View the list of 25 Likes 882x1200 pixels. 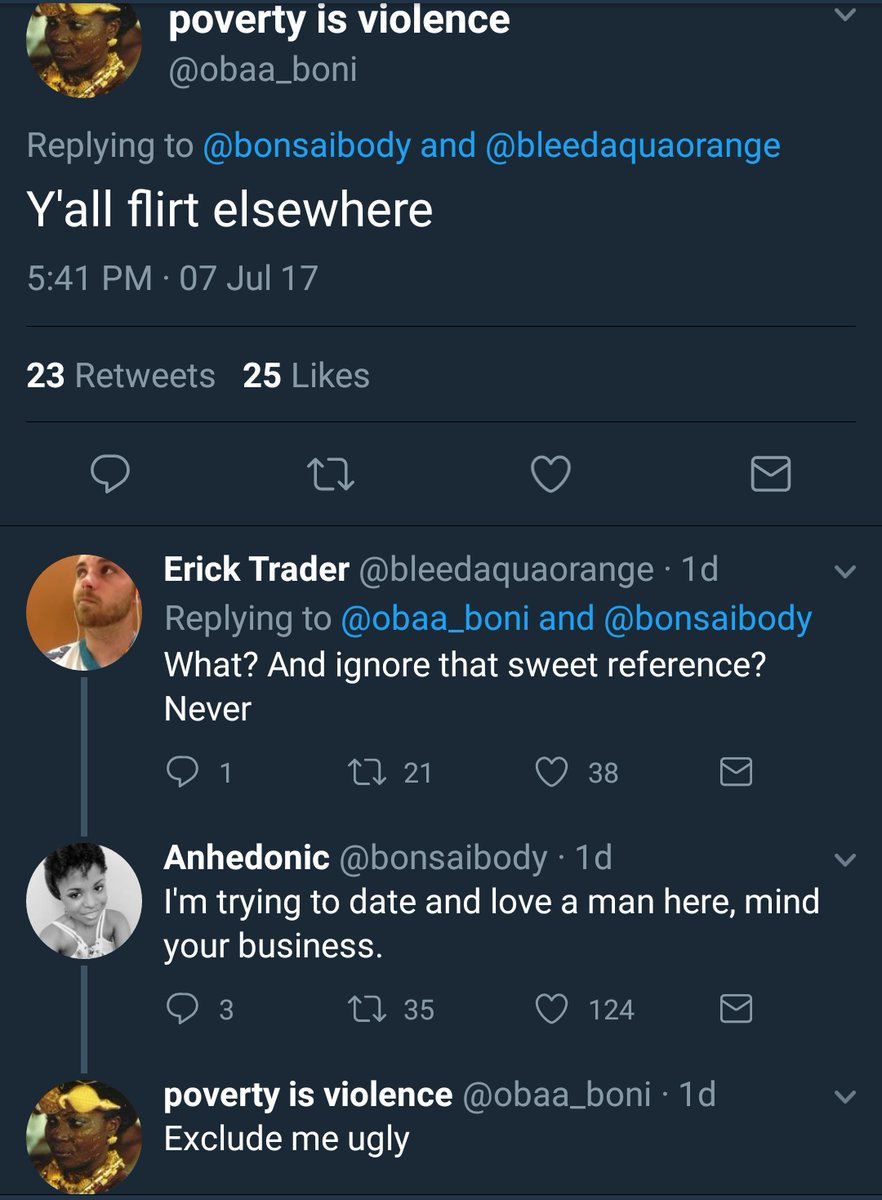306,376
